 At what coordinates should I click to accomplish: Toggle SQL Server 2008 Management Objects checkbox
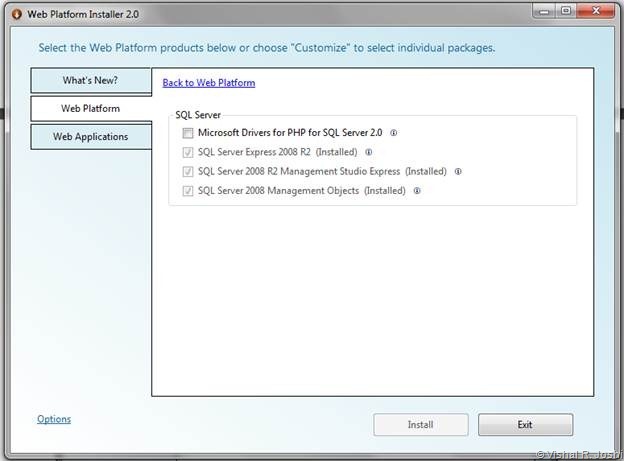pos(188,190)
